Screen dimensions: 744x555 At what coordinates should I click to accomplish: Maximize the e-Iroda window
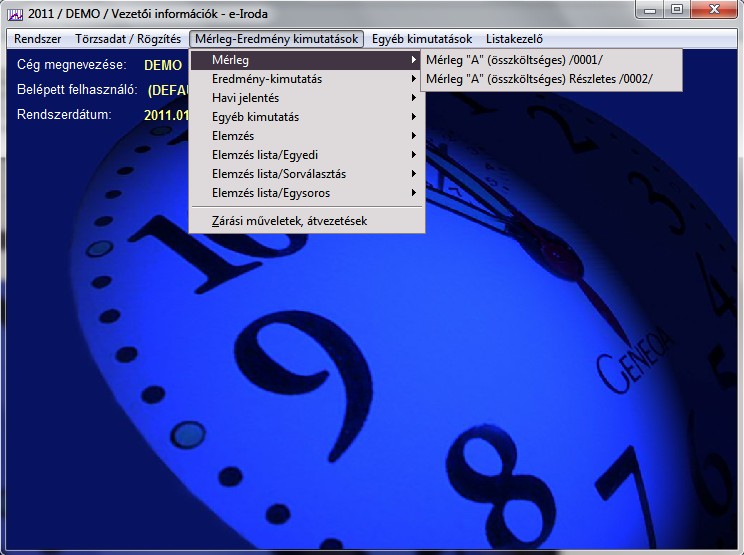pos(677,10)
